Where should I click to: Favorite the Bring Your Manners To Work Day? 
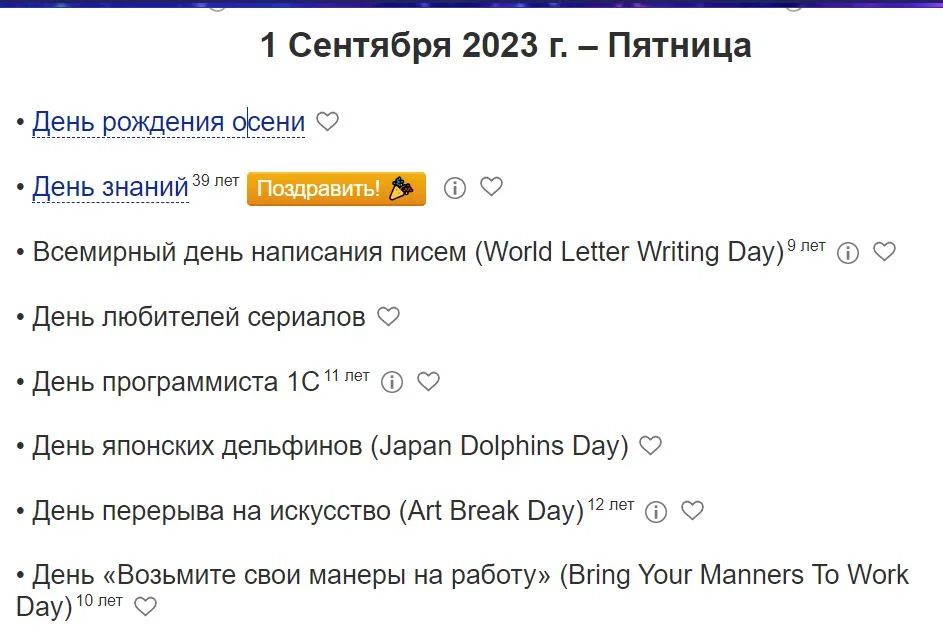146,605
